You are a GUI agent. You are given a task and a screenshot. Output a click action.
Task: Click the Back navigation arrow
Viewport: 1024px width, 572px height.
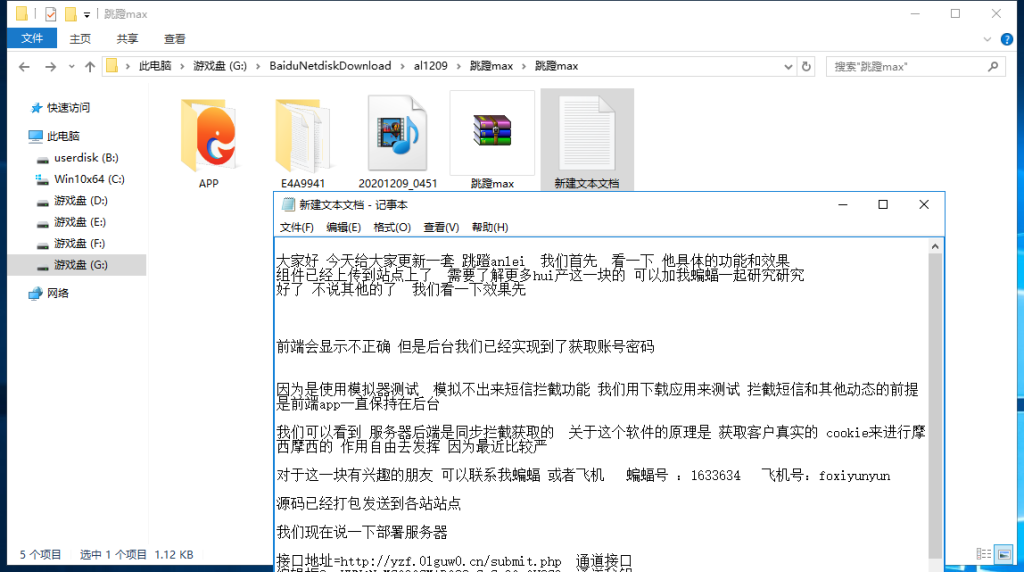click(24, 66)
